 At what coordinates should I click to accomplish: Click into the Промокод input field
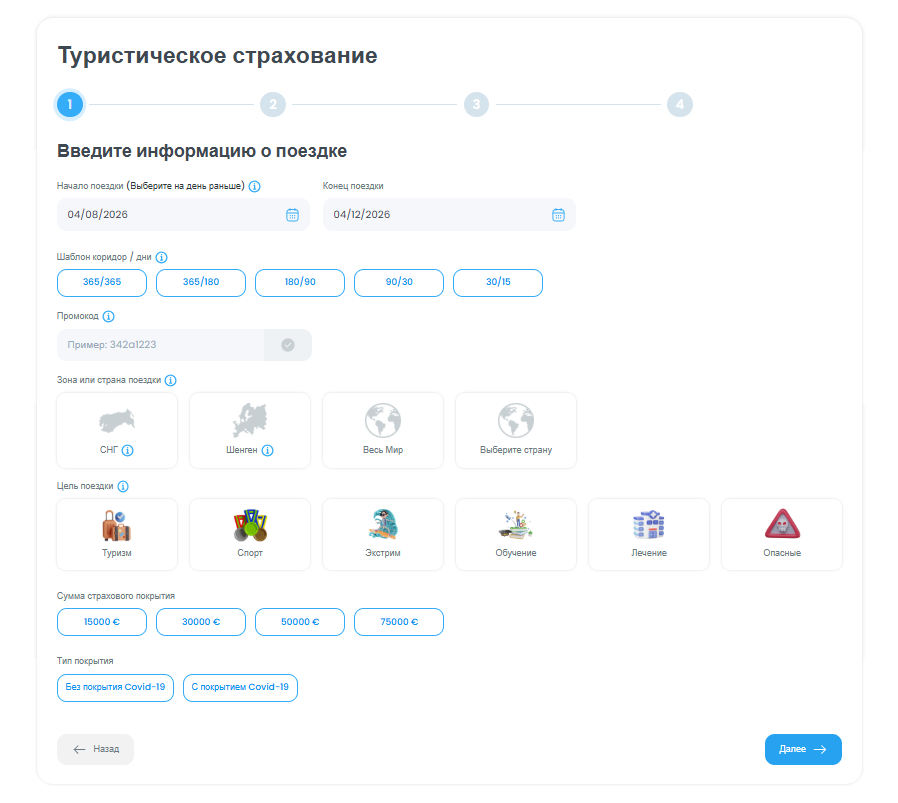[x=160, y=345]
